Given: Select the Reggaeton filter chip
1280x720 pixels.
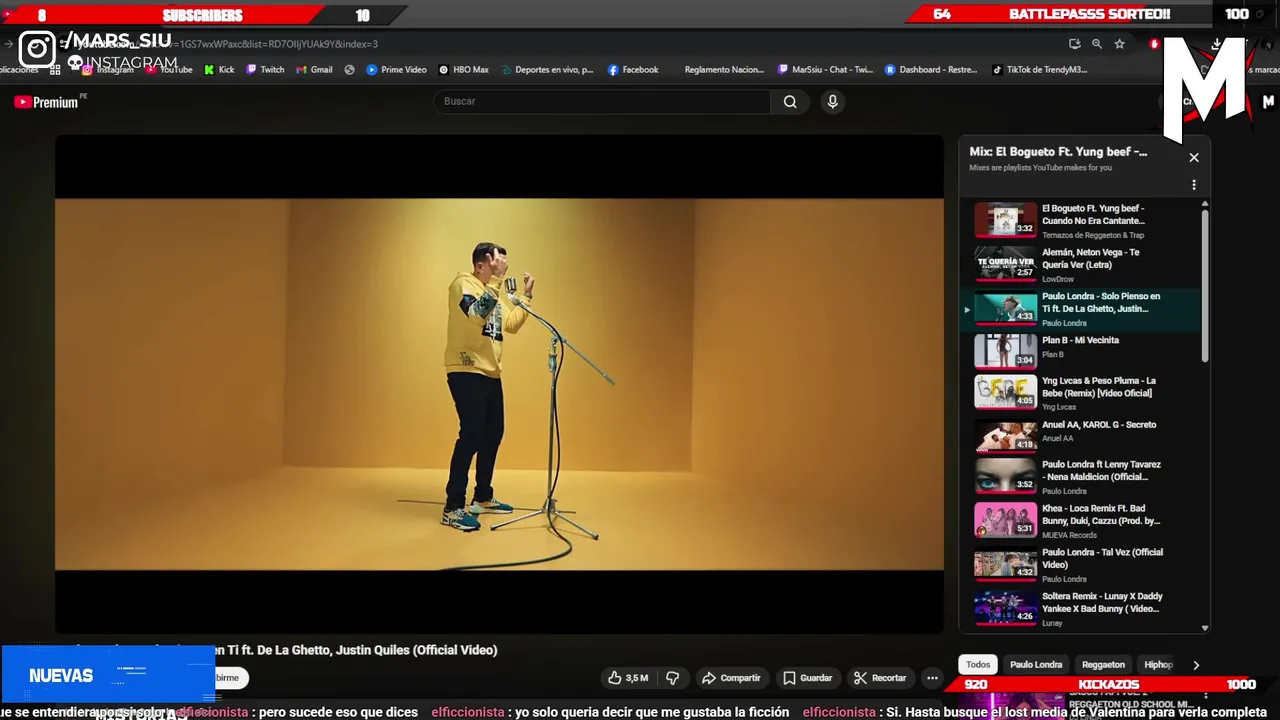Looking at the screenshot, I should point(1103,665).
